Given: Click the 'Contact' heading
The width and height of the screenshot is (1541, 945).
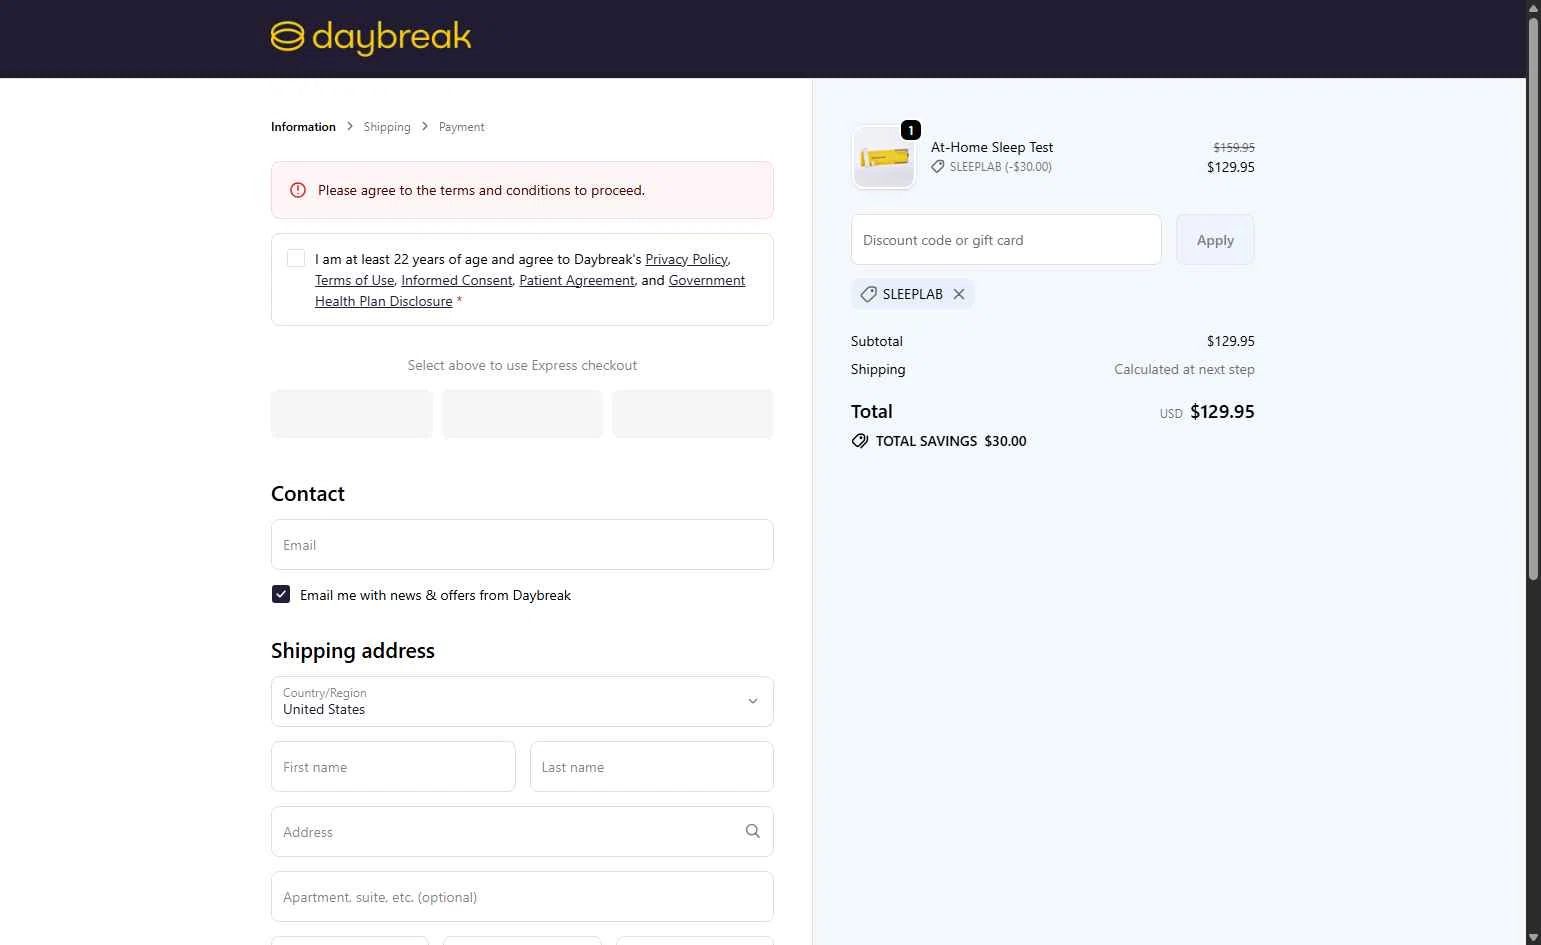Looking at the screenshot, I should pos(308,493).
